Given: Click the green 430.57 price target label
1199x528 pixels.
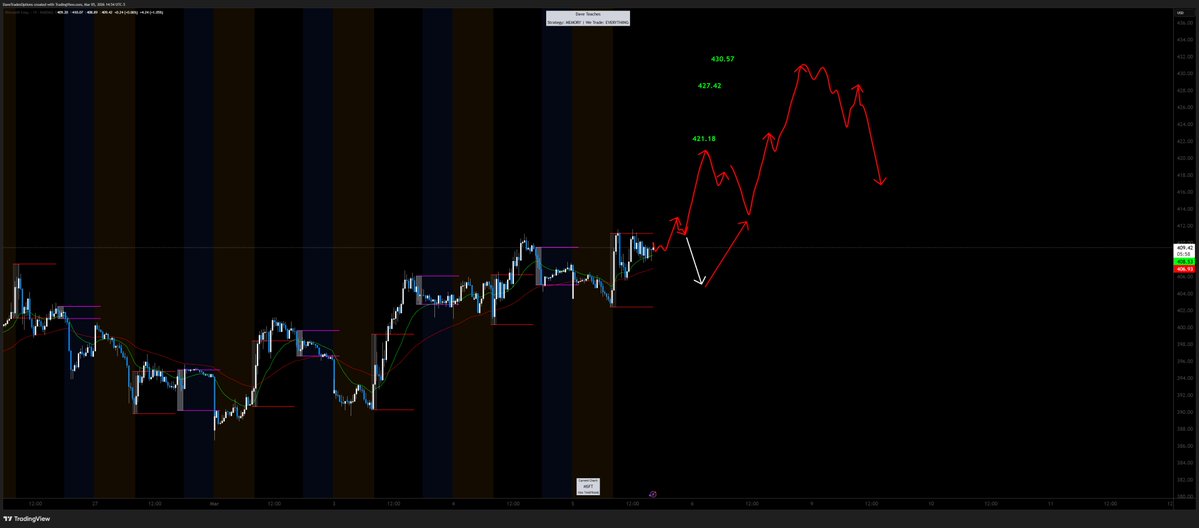Looking at the screenshot, I should (723, 59).
